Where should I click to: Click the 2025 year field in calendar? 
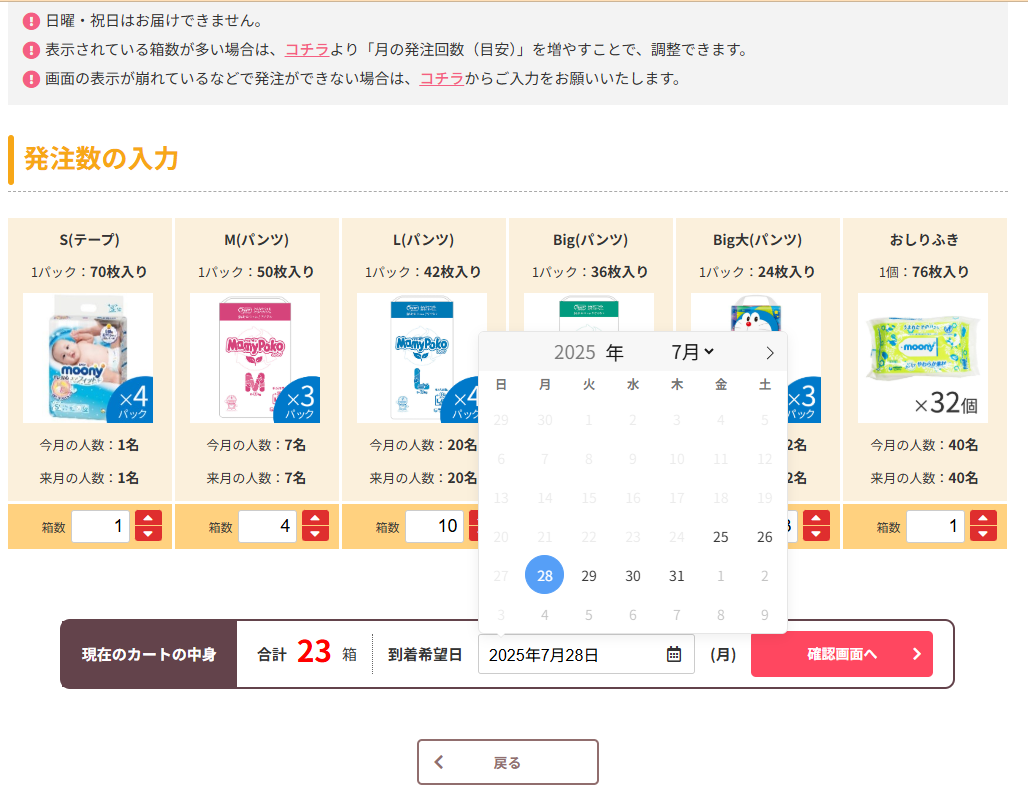[574, 353]
